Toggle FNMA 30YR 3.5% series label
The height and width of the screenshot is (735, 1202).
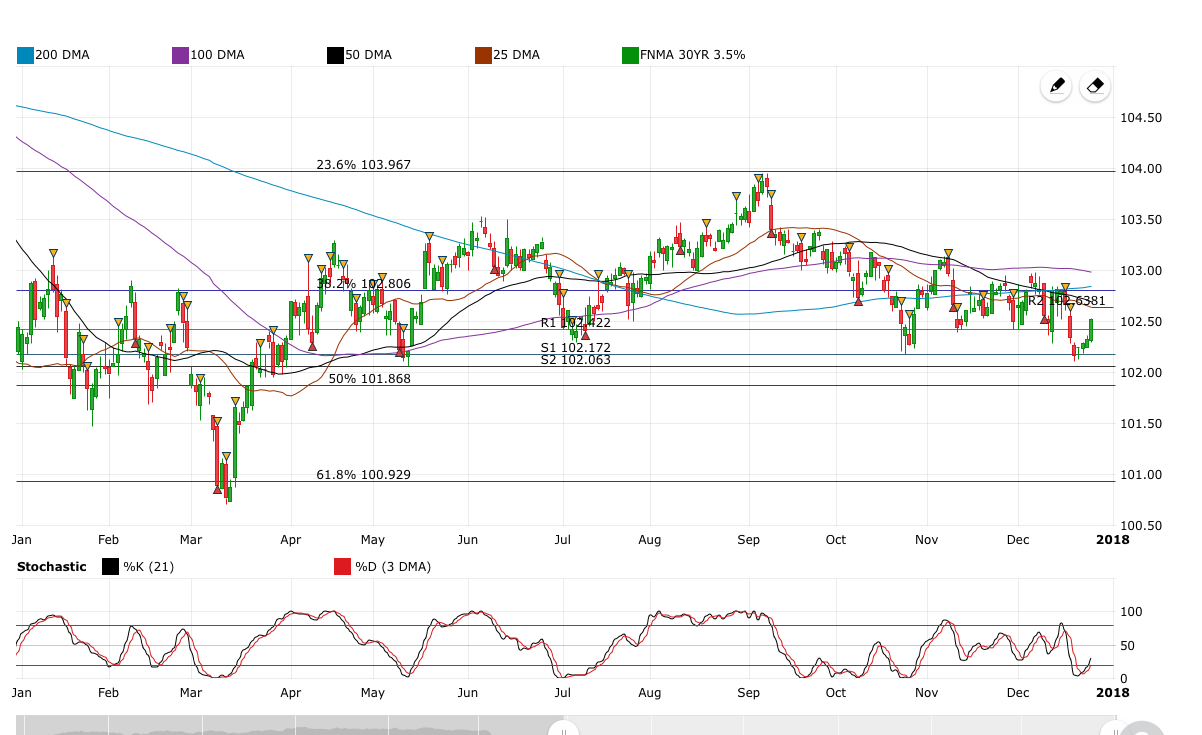pyautogui.click(x=692, y=55)
